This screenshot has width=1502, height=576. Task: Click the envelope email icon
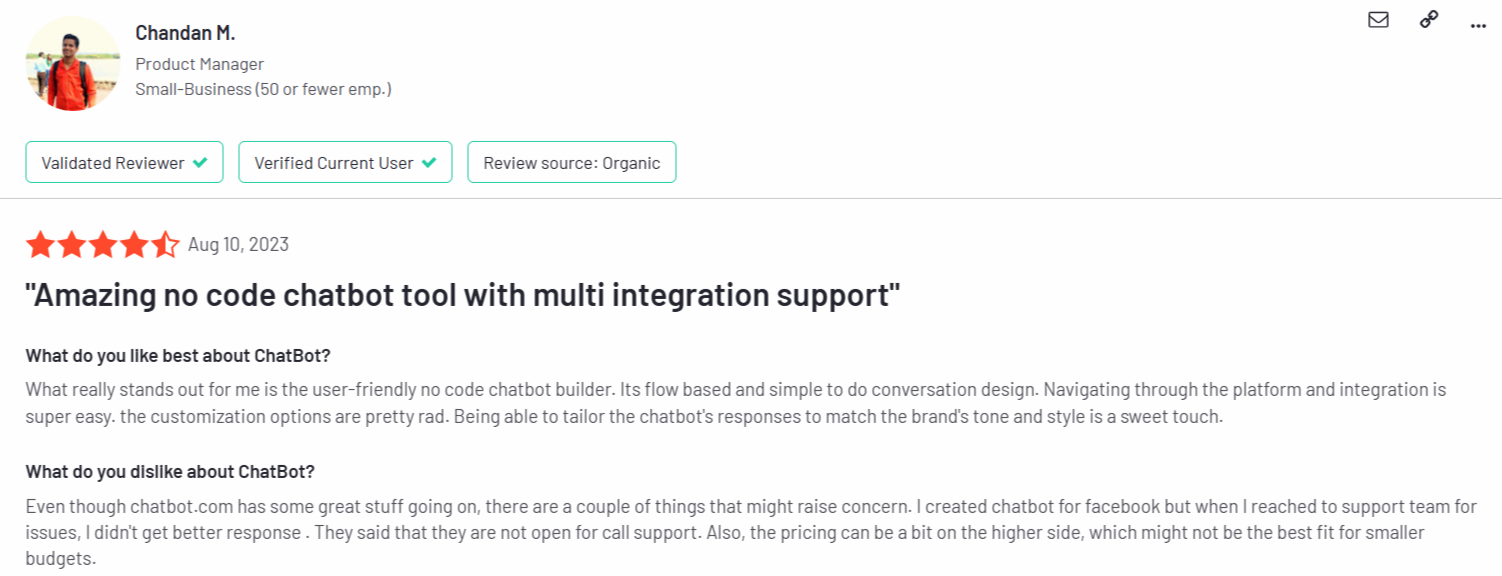1378,19
